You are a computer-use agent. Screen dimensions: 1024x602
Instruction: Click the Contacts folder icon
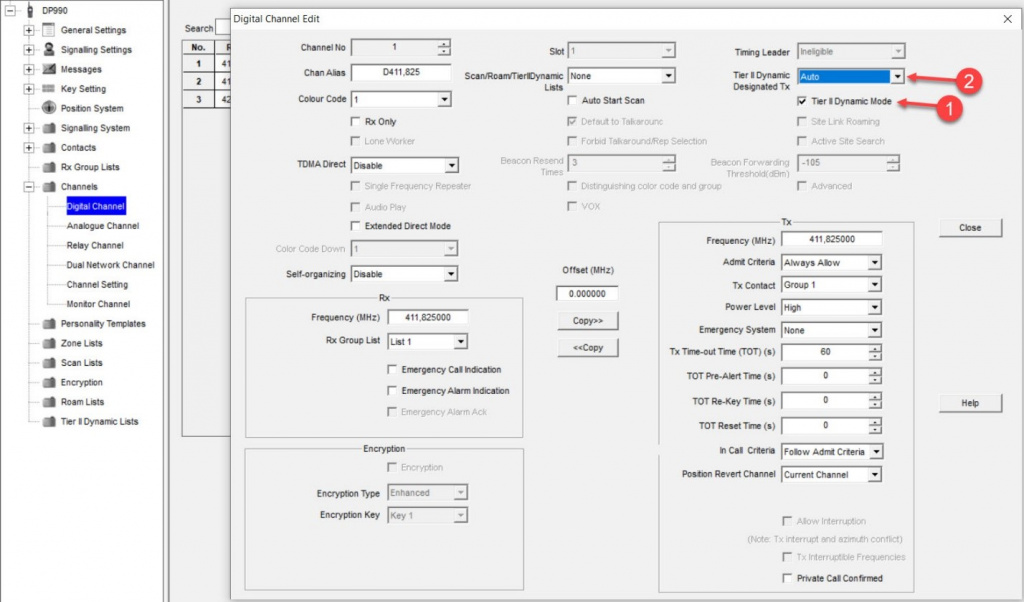48,148
